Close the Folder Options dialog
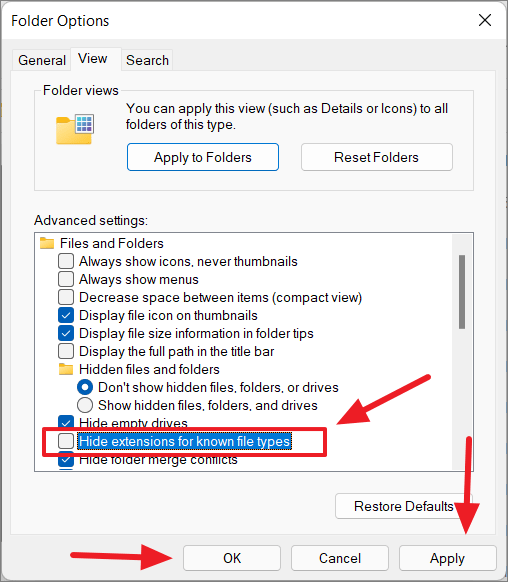The width and height of the screenshot is (508, 582). 485,20
